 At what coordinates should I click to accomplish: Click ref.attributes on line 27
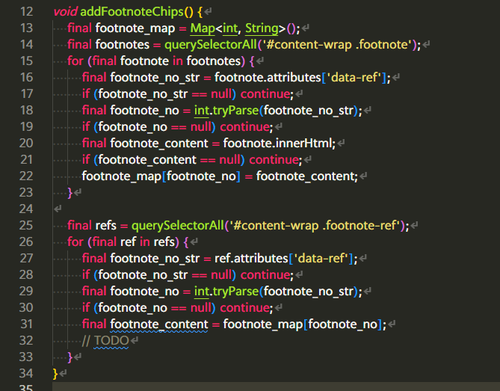(x=251, y=259)
